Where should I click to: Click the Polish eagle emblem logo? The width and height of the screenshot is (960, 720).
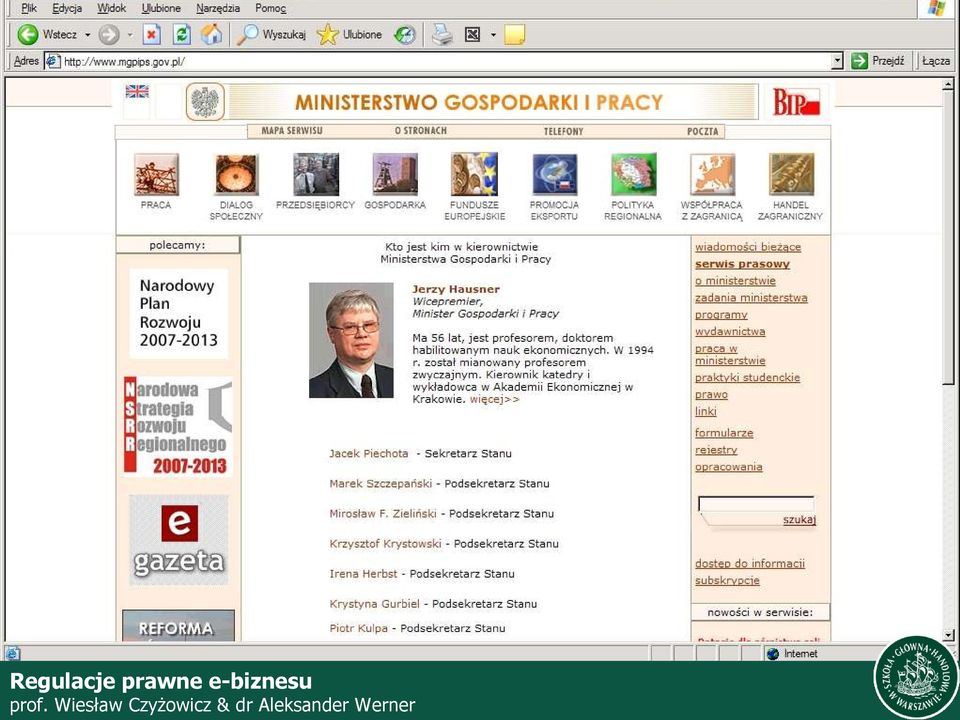coord(205,102)
